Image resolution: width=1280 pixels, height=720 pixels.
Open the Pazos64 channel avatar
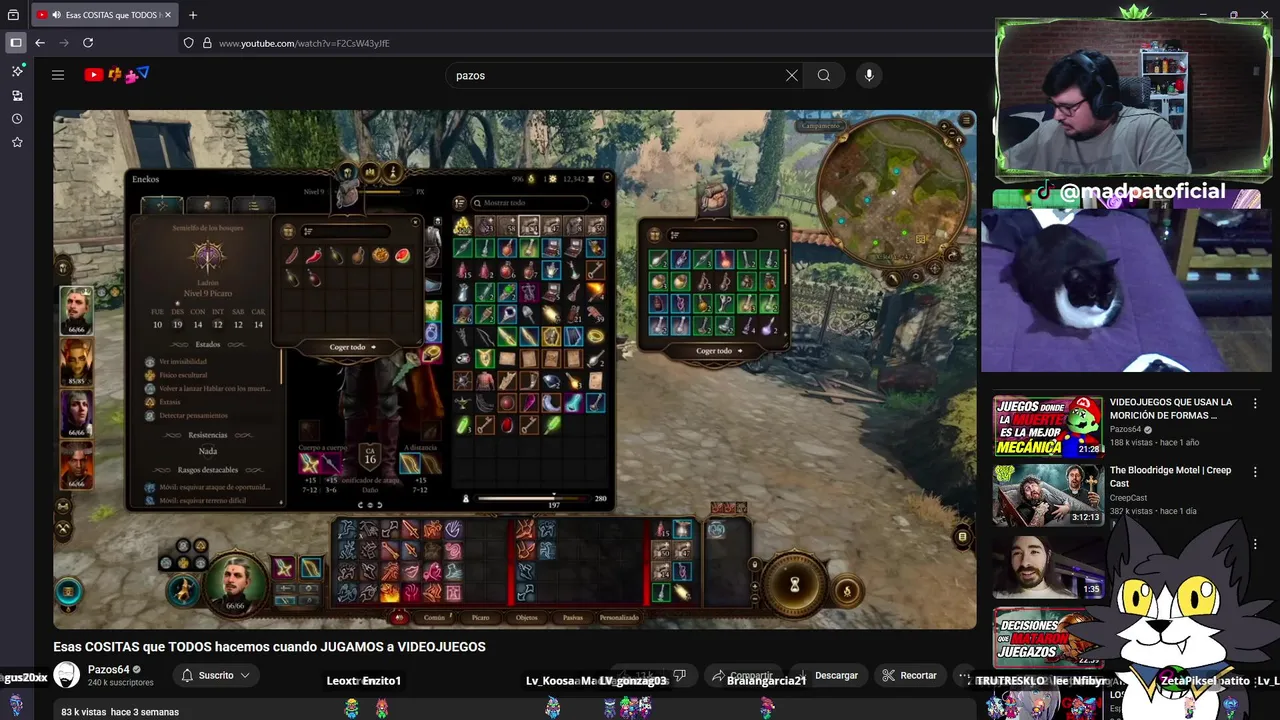coord(66,675)
